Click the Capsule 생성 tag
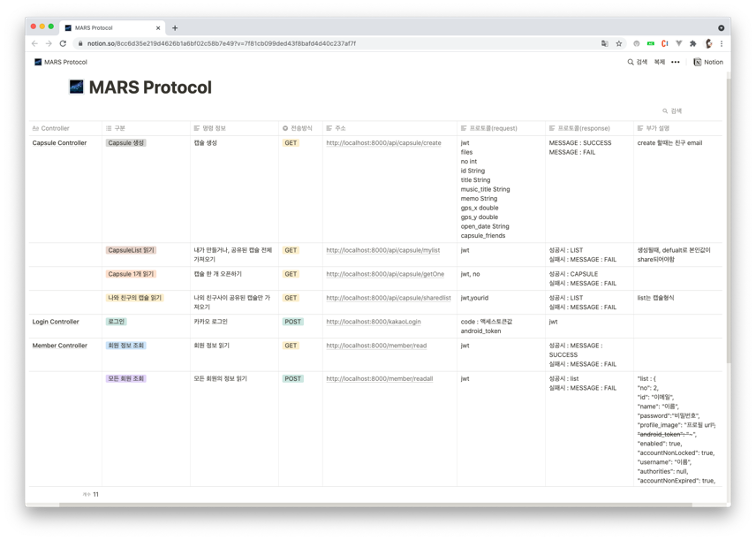 [126, 143]
